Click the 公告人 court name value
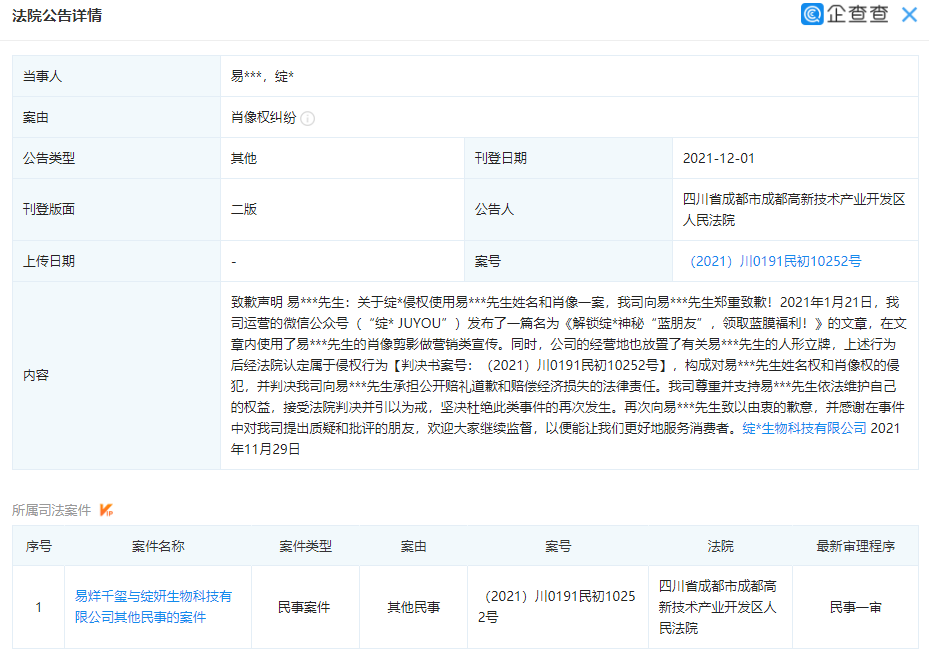Image resolution: width=929 pixels, height=652 pixels. pos(793,209)
